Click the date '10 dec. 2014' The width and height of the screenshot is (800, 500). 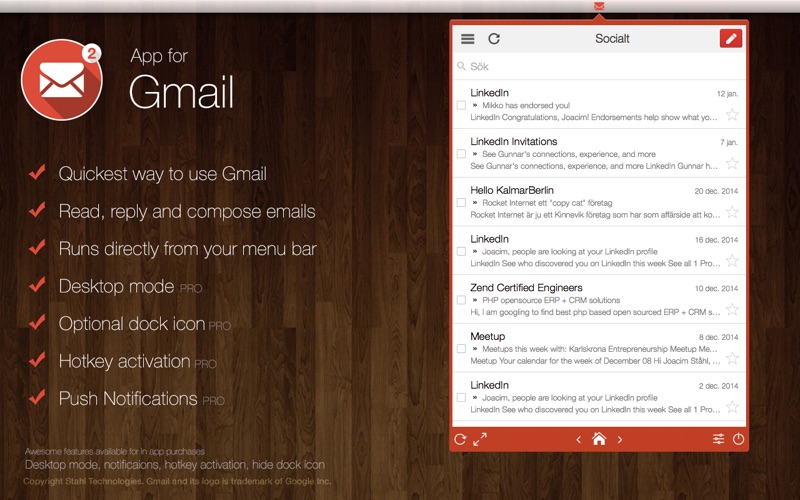716,289
